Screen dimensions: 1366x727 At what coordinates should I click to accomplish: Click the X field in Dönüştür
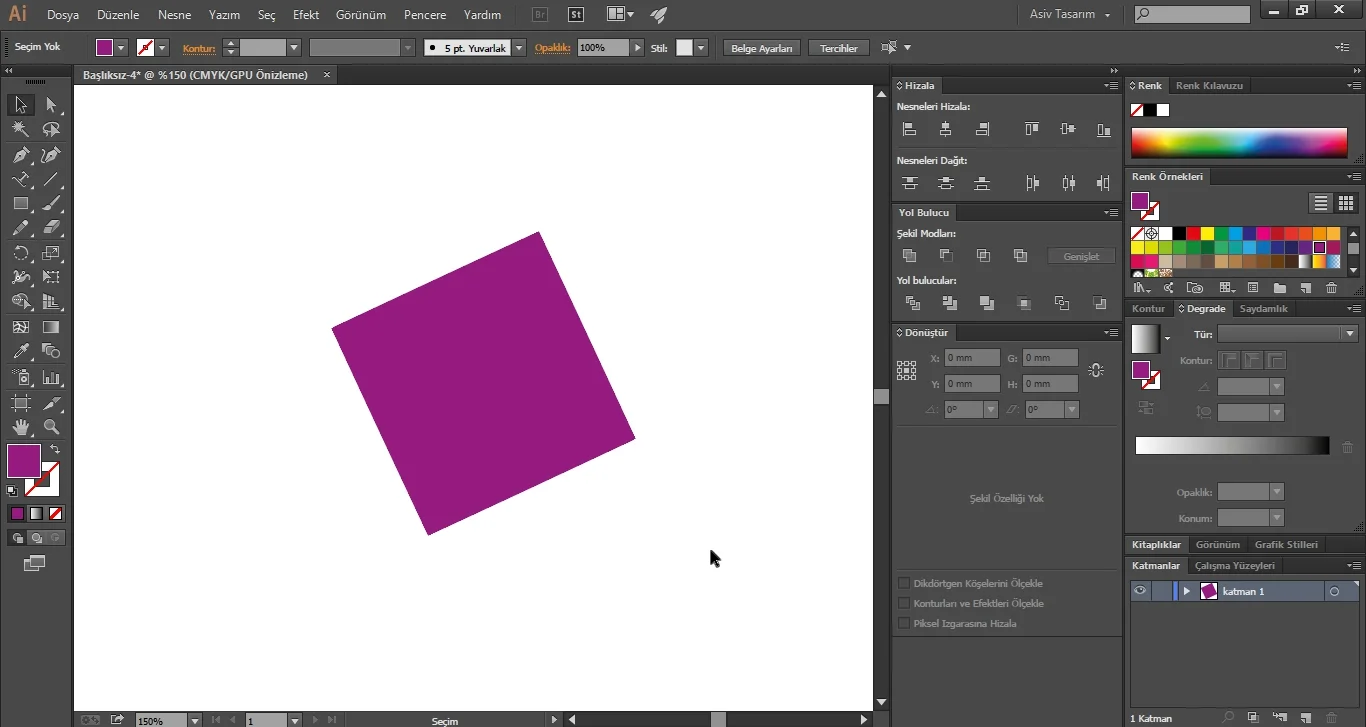coord(972,357)
